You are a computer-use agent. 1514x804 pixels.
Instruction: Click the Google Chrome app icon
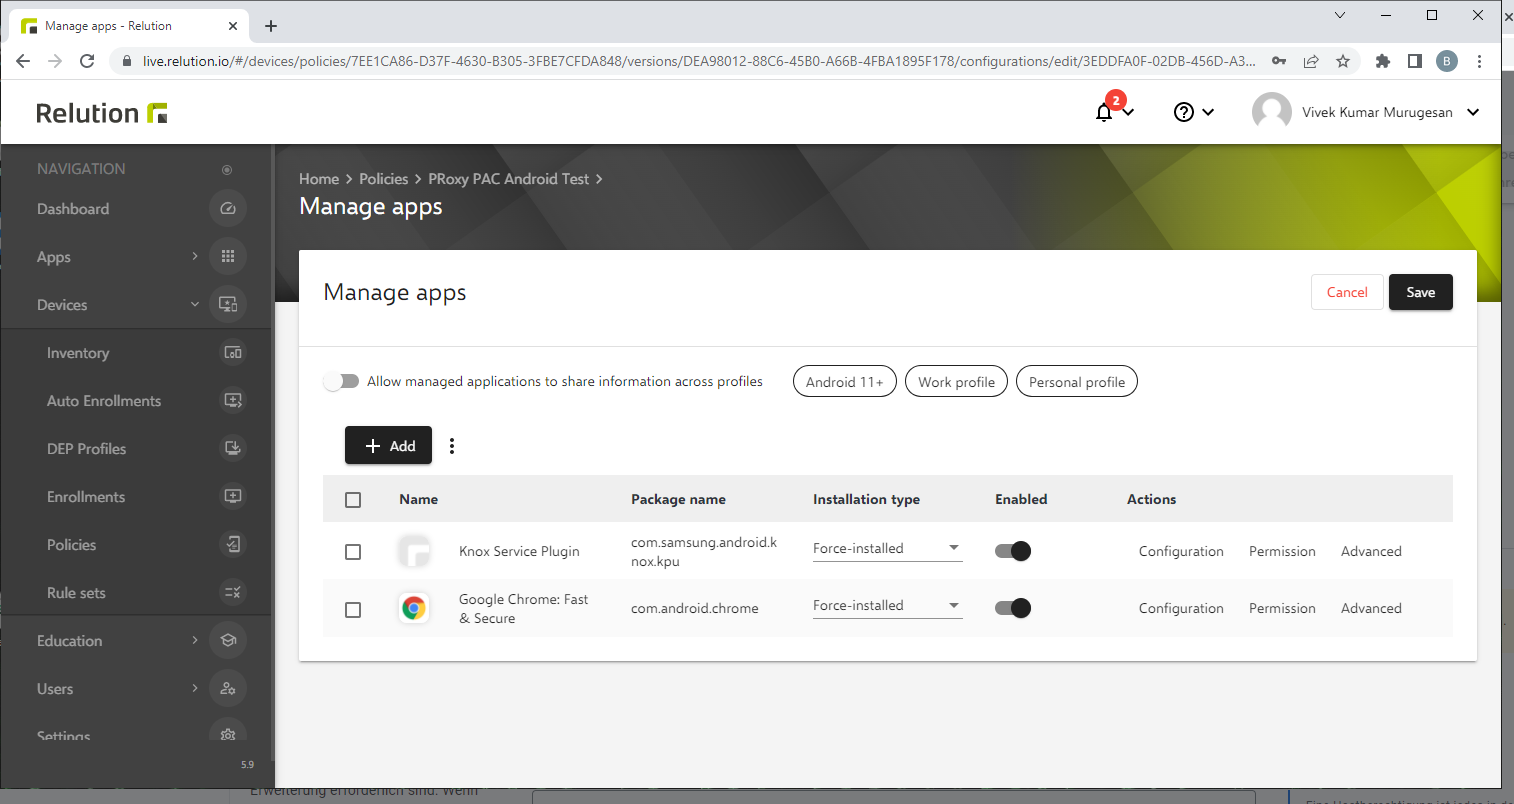point(414,608)
